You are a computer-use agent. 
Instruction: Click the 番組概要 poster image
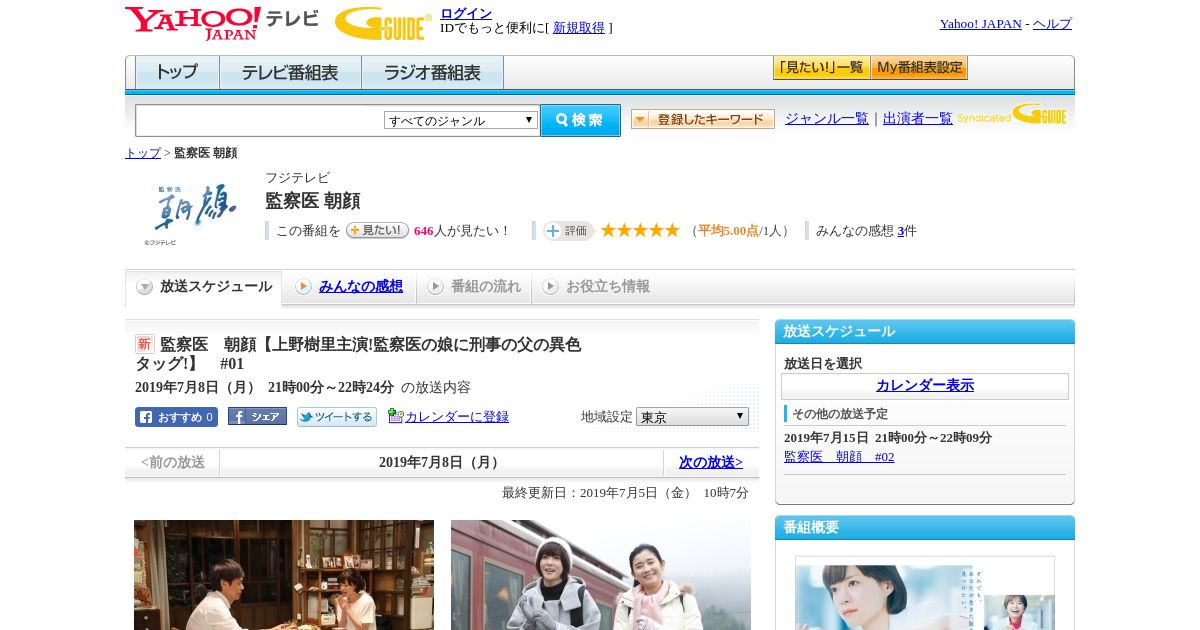(x=925, y=593)
